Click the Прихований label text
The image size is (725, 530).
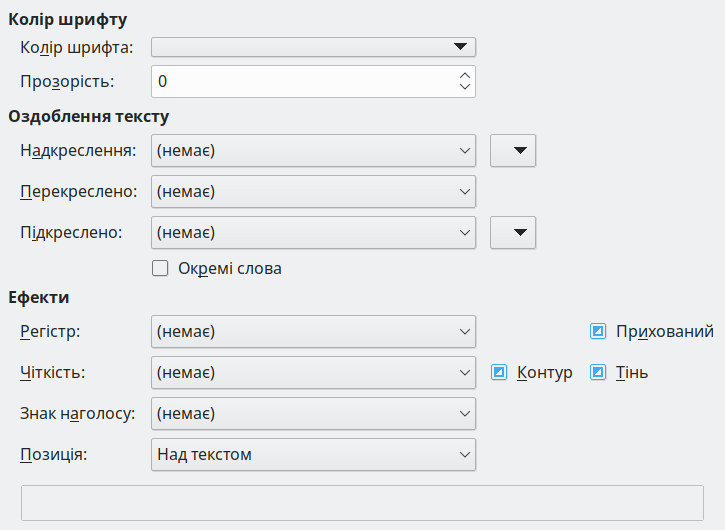pyautogui.click(x=665, y=331)
